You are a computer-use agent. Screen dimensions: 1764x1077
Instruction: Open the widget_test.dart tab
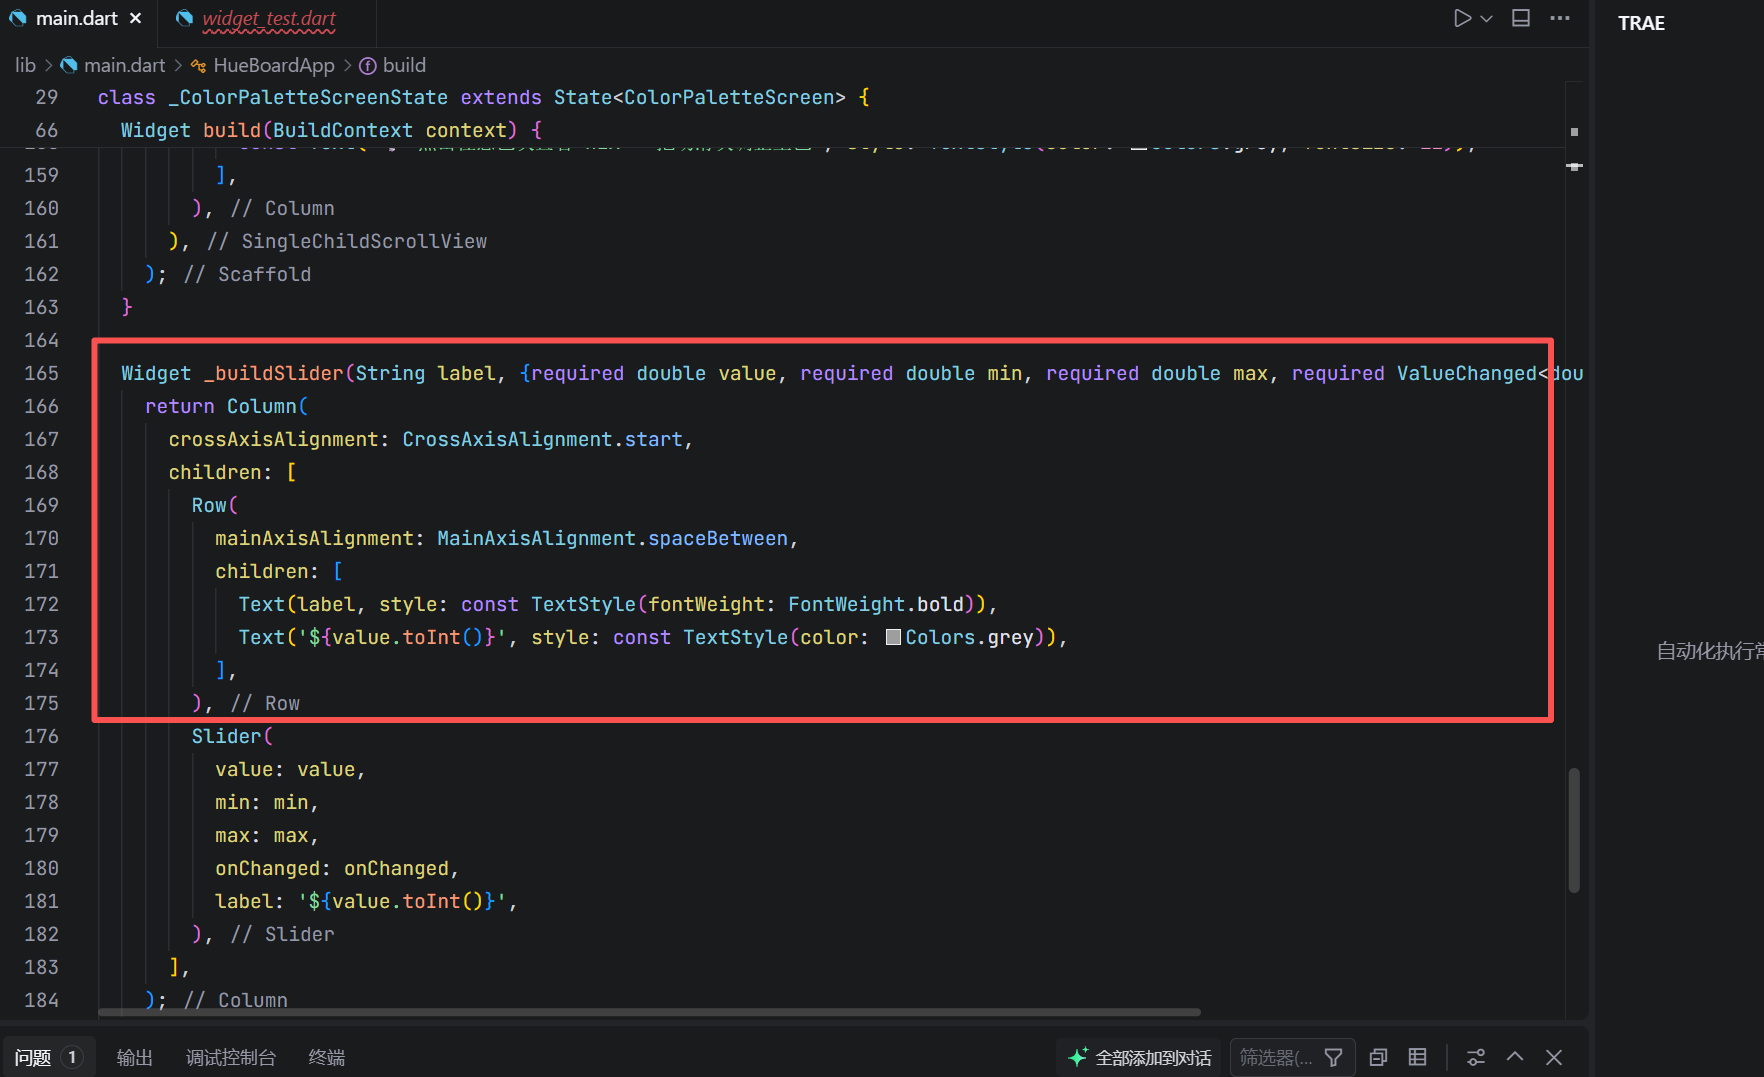point(269,19)
